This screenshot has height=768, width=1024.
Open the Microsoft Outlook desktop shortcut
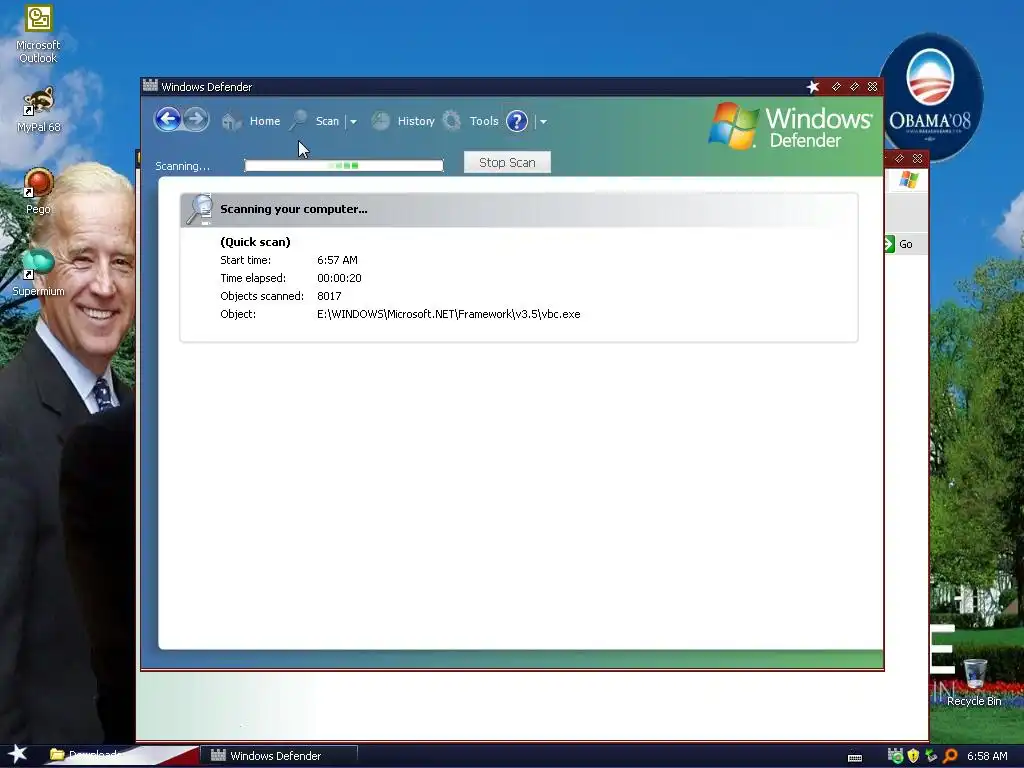[38, 35]
